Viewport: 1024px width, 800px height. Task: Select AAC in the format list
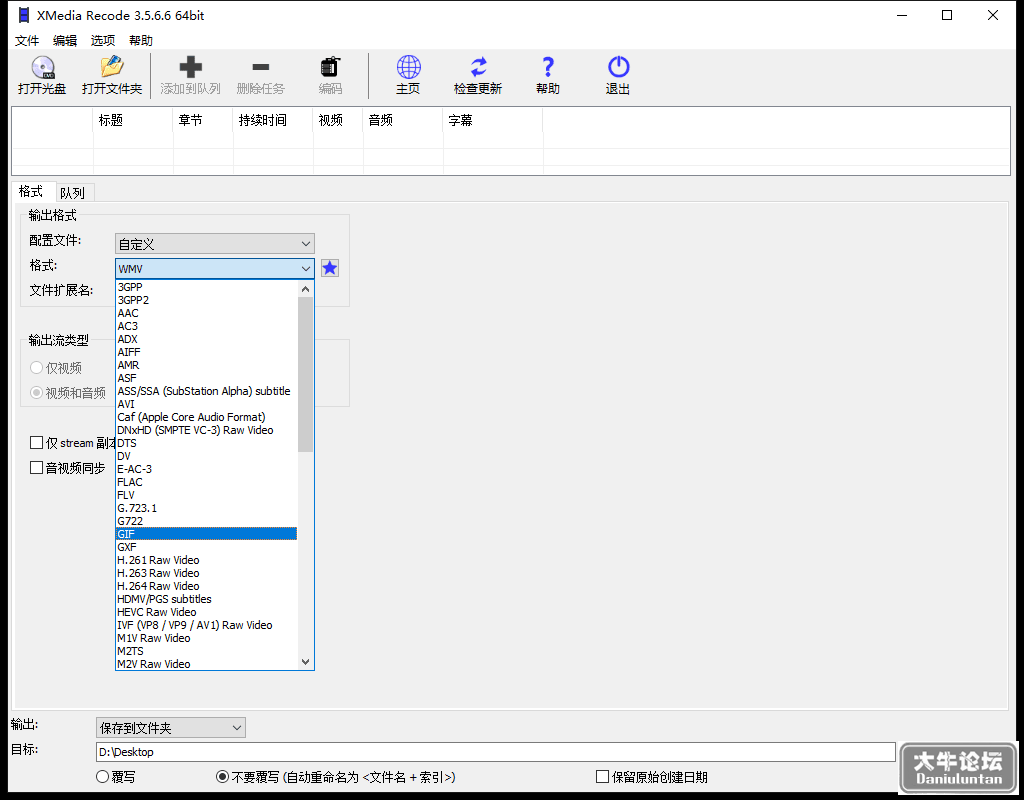tap(206, 313)
